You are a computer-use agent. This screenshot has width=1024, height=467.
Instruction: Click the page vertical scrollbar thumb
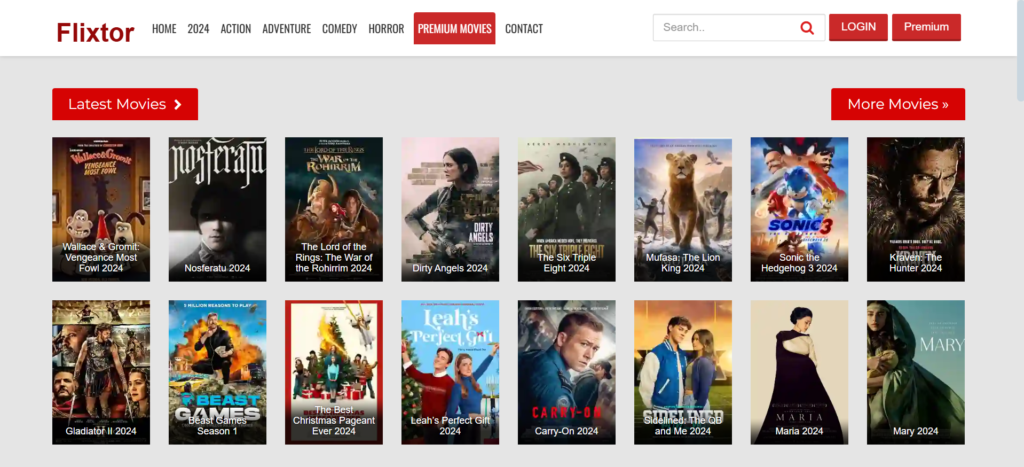click(x=1020, y=50)
